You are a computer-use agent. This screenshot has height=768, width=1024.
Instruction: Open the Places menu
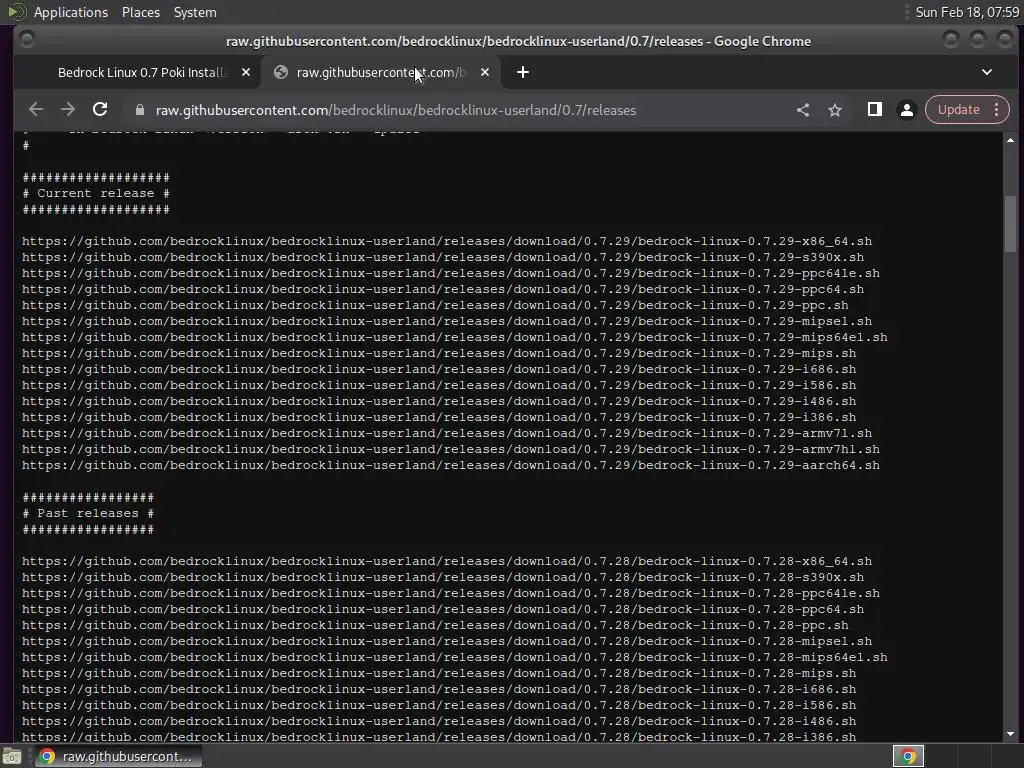[140, 12]
